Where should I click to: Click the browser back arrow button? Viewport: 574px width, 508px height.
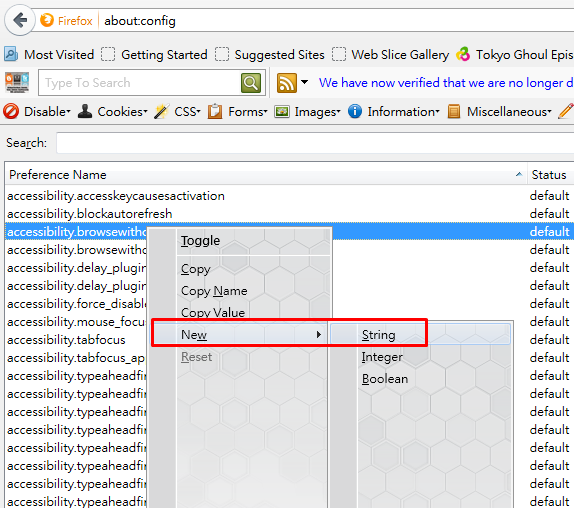click(x=20, y=20)
